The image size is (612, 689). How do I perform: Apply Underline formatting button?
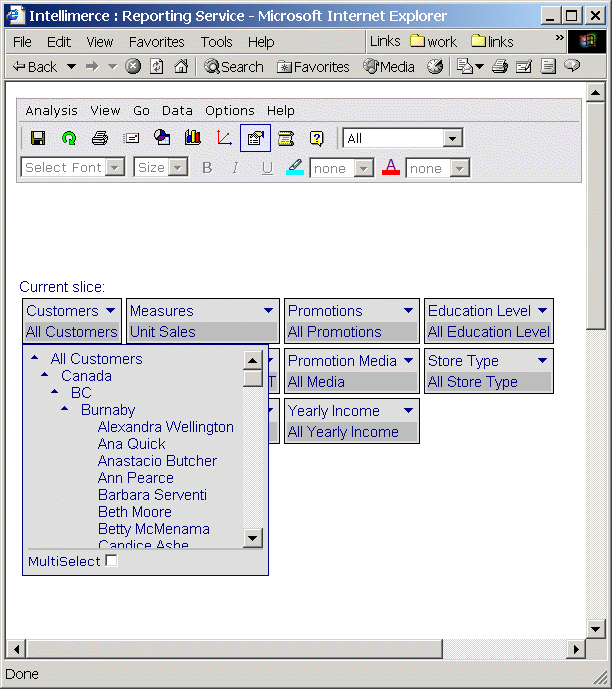tap(267, 168)
